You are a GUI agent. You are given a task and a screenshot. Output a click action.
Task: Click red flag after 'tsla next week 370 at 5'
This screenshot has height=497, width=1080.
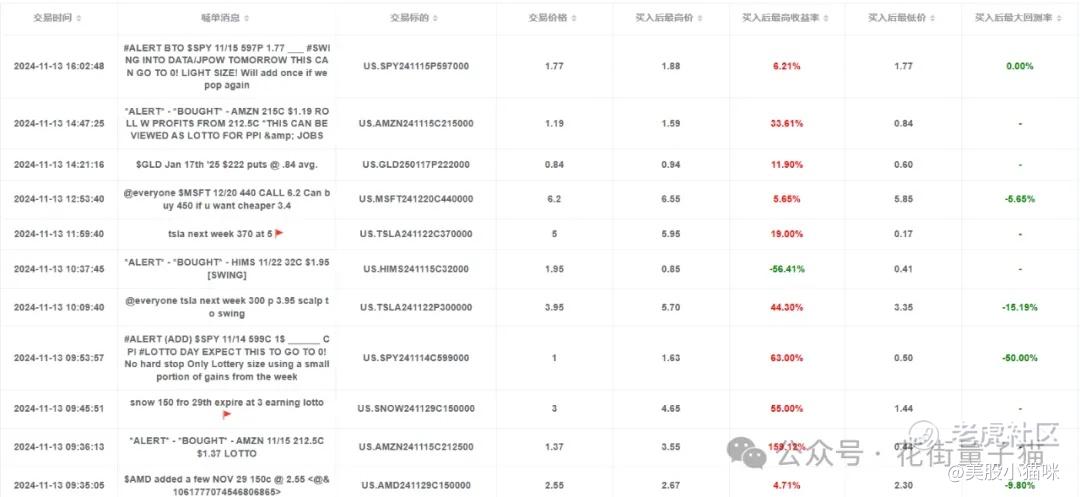(x=279, y=233)
